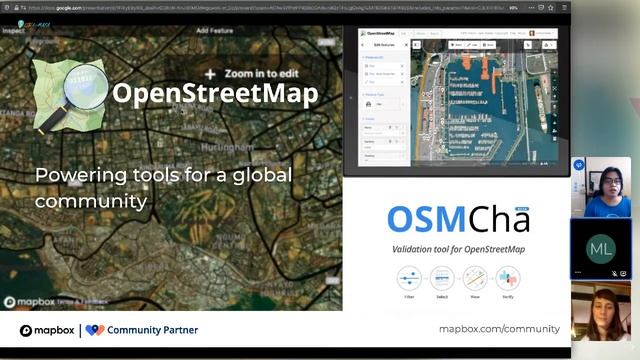The width and height of the screenshot is (640, 360).
Task: Click the camera icon on ML's tile
Action: pos(623,273)
